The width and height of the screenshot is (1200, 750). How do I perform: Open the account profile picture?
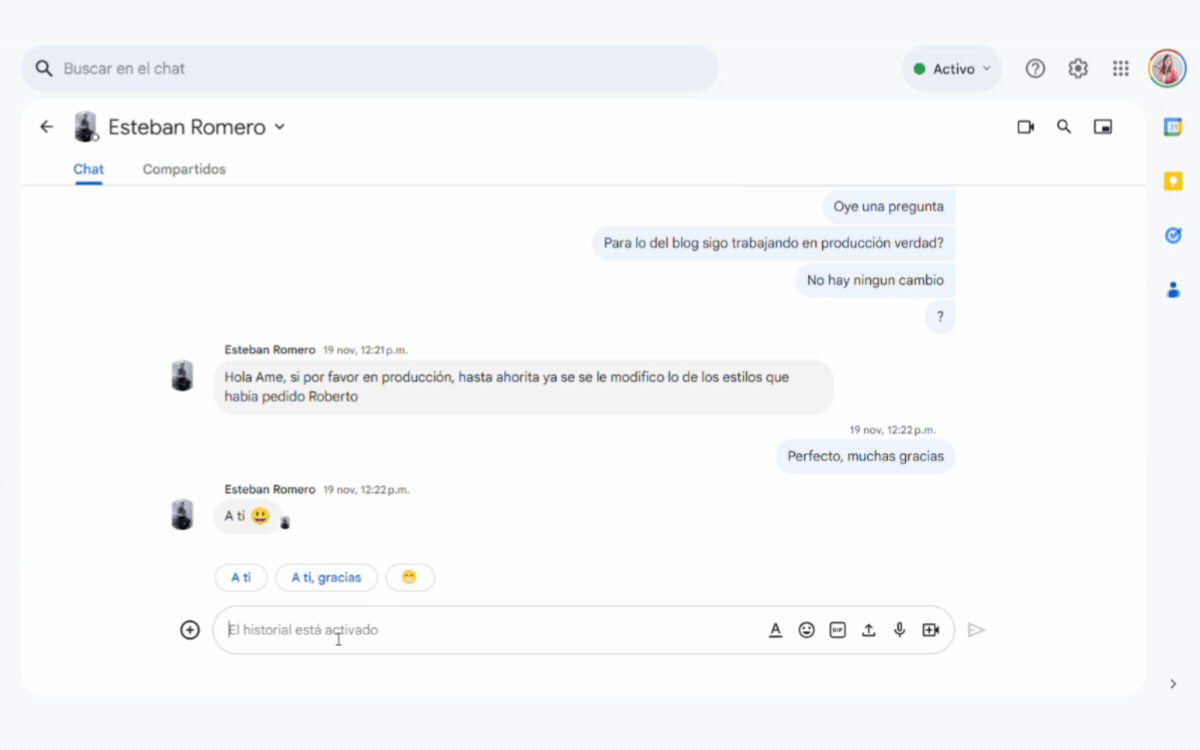(x=1167, y=68)
